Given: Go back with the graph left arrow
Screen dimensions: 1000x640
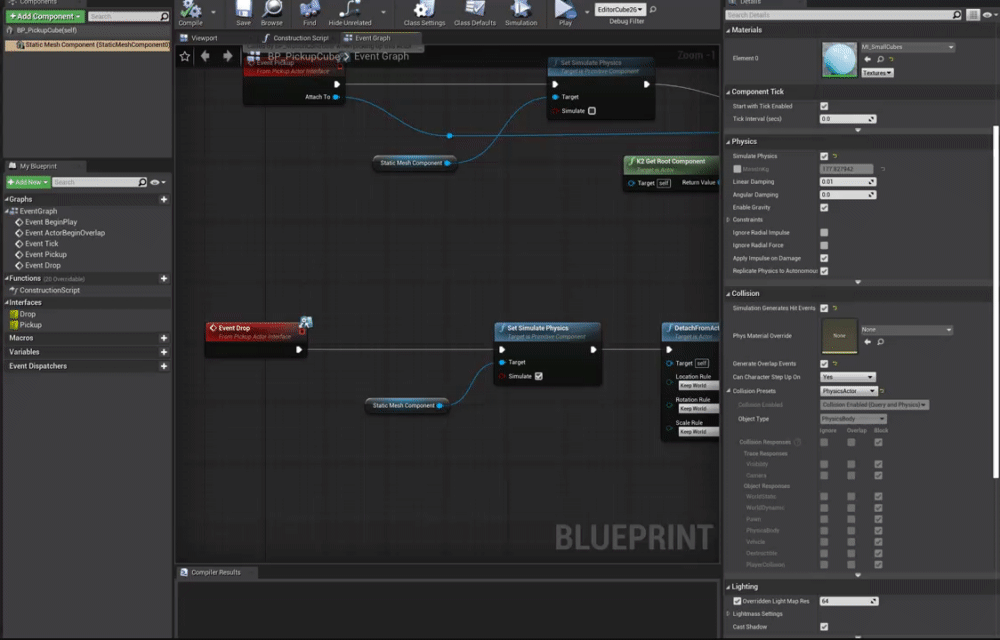Looking at the screenshot, I should pyautogui.click(x=205, y=56).
